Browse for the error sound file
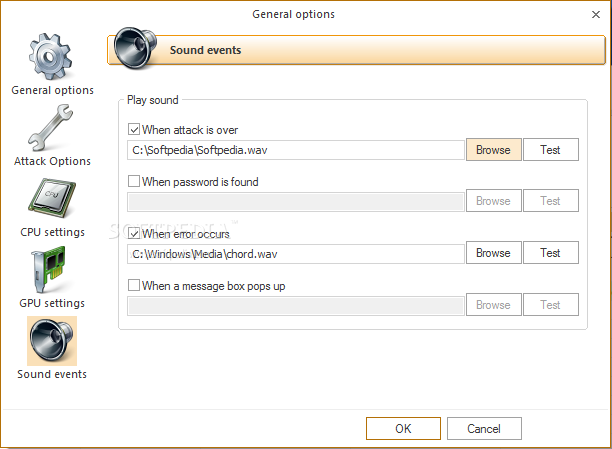612x449 pixels. point(493,253)
